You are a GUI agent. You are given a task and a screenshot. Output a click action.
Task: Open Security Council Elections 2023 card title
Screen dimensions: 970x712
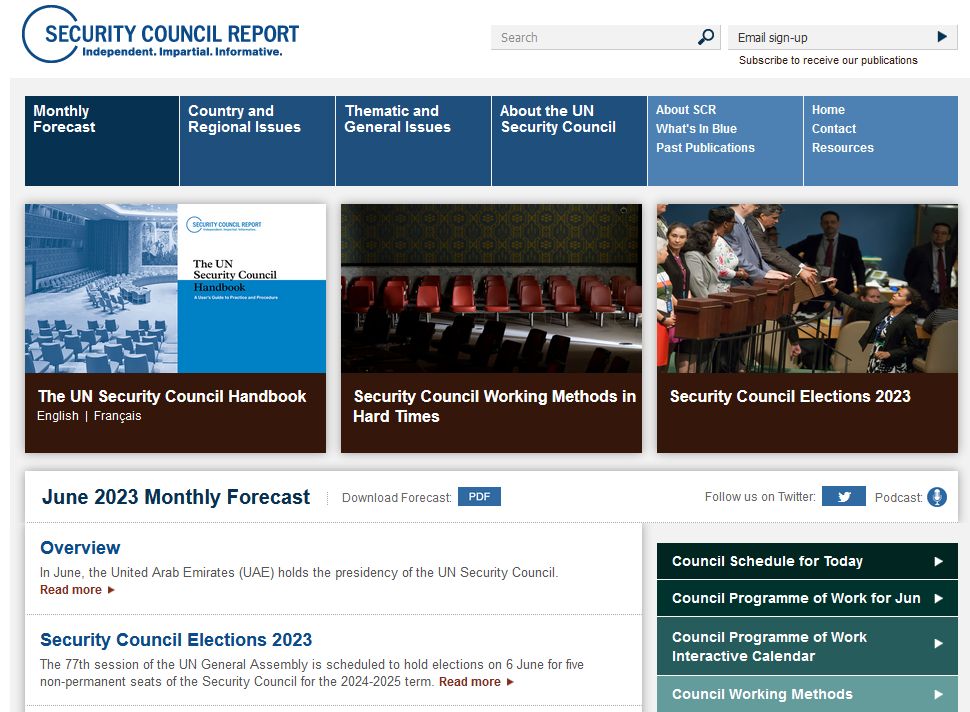pyautogui.click(x=790, y=397)
